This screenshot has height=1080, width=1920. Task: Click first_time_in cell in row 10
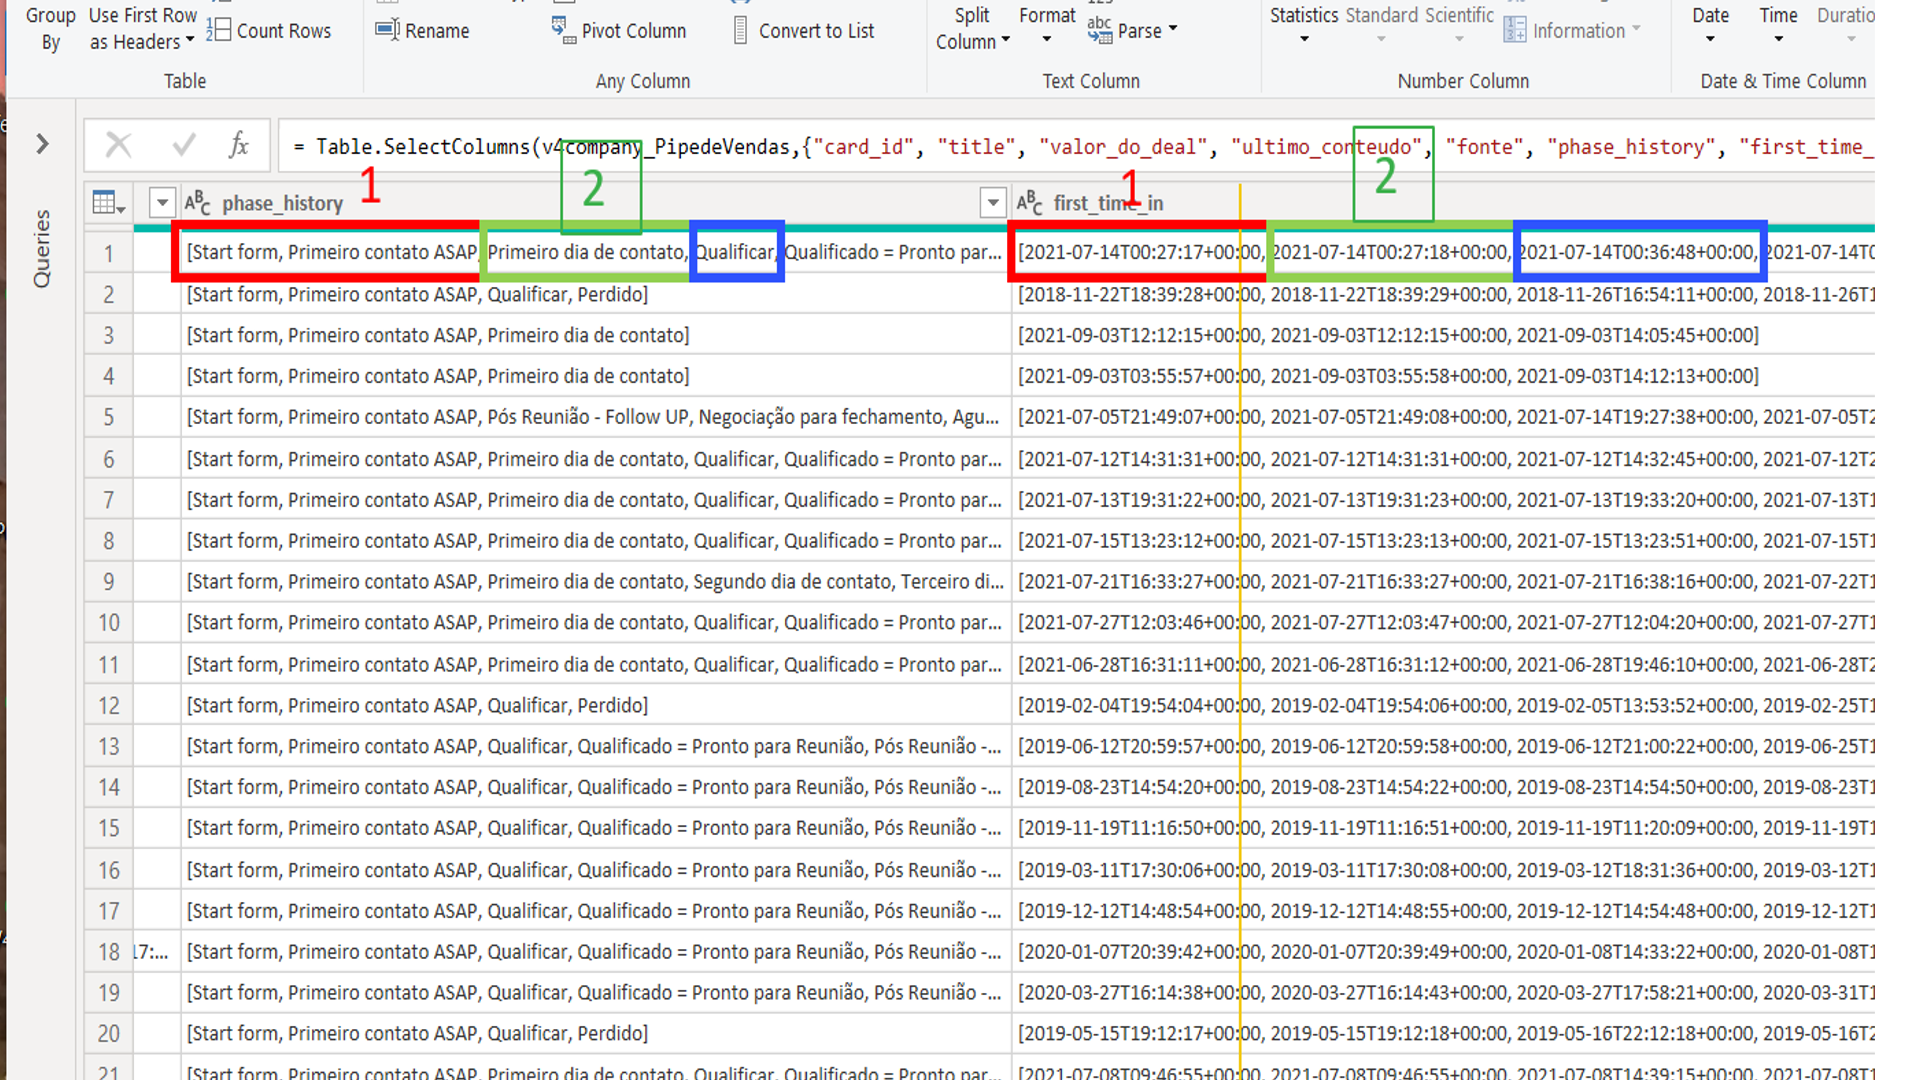coord(1444,623)
